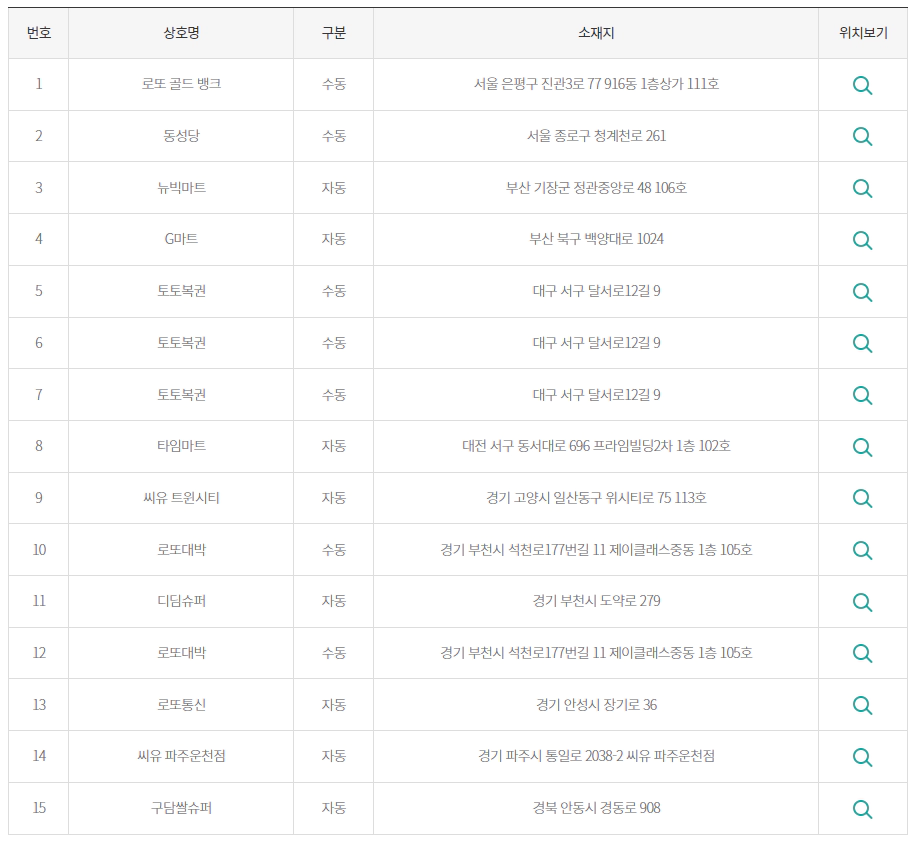Select store name 로또 골드 뱅크

point(181,84)
